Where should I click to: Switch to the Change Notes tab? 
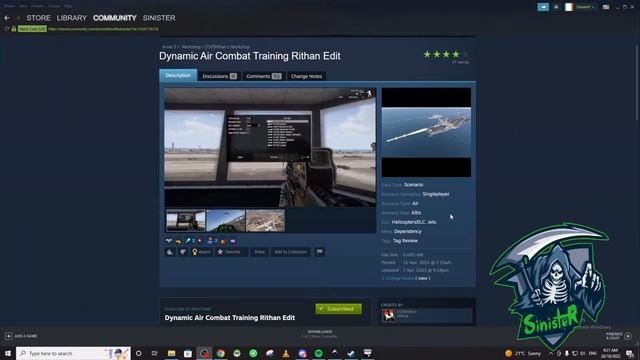pos(307,76)
